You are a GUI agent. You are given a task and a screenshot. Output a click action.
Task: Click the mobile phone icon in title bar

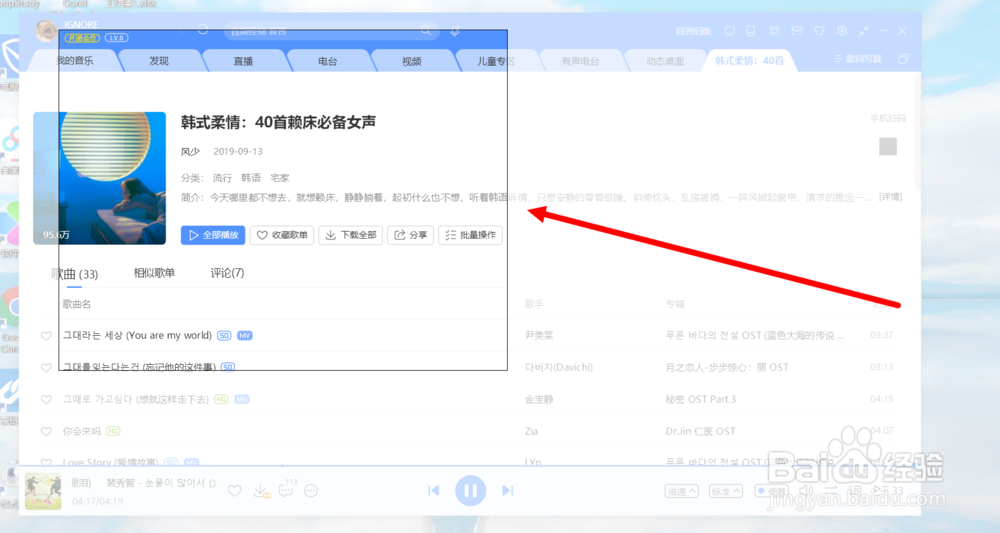[x=751, y=31]
